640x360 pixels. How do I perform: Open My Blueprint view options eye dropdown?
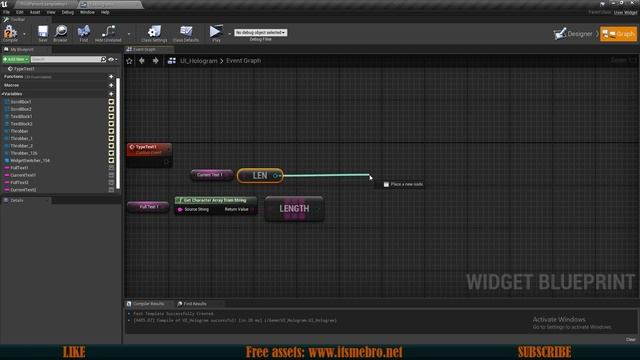coord(113,59)
